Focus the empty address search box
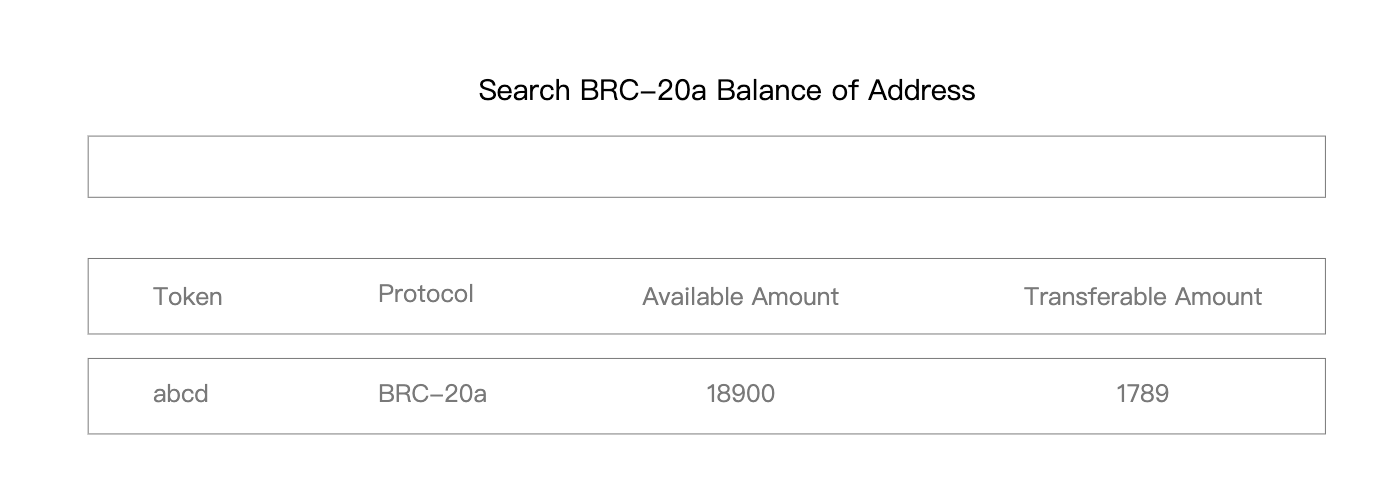1388x486 pixels. (706, 167)
